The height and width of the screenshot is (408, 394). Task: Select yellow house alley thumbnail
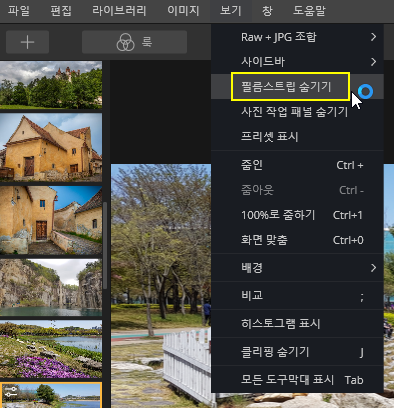(51, 220)
